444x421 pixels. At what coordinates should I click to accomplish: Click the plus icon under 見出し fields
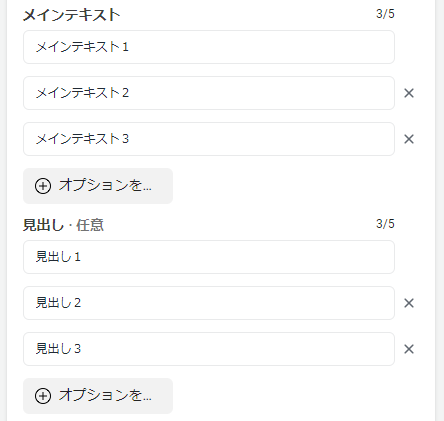(x=43, y=396)
